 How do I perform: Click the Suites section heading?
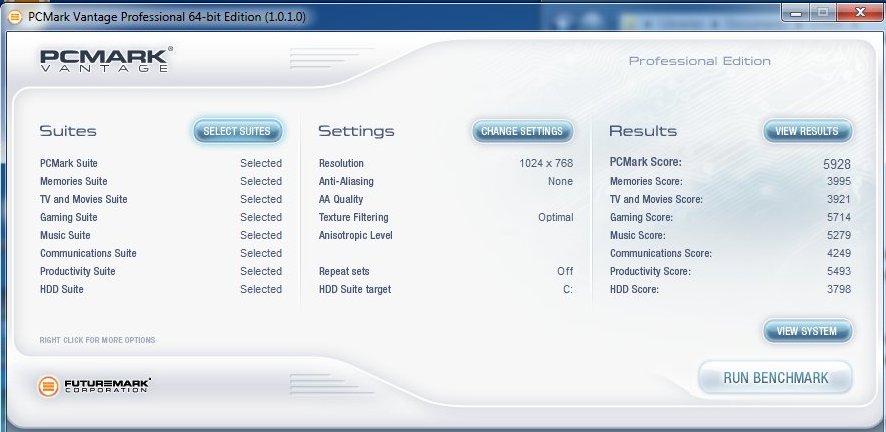[x=68, y=131]
